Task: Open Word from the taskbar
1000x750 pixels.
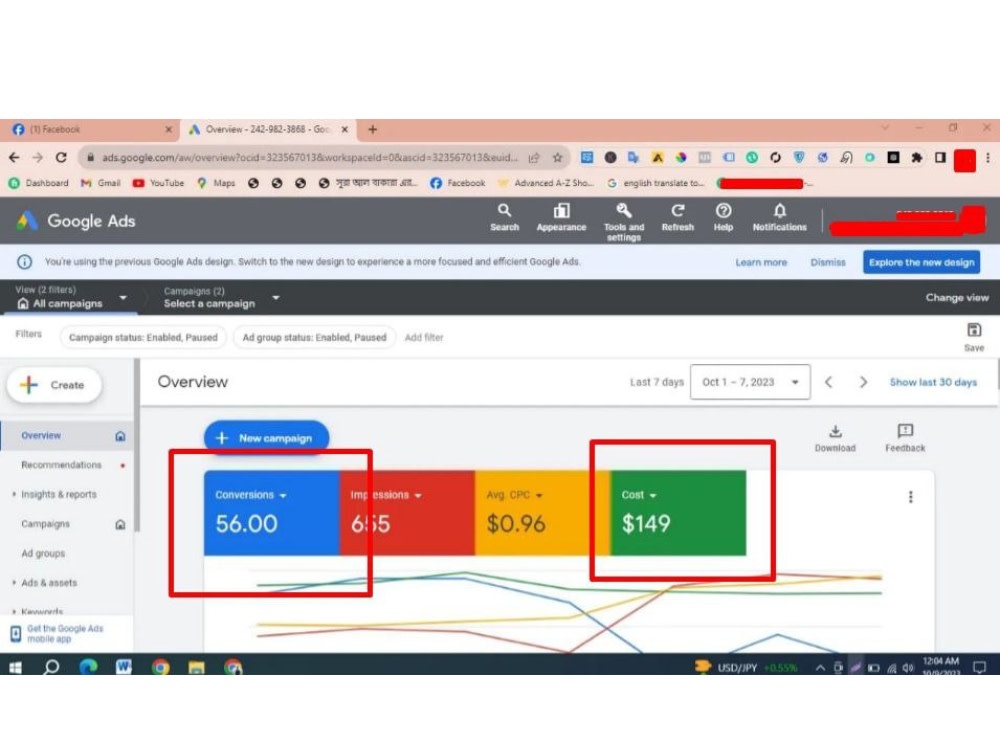Action: pos(124,666)
